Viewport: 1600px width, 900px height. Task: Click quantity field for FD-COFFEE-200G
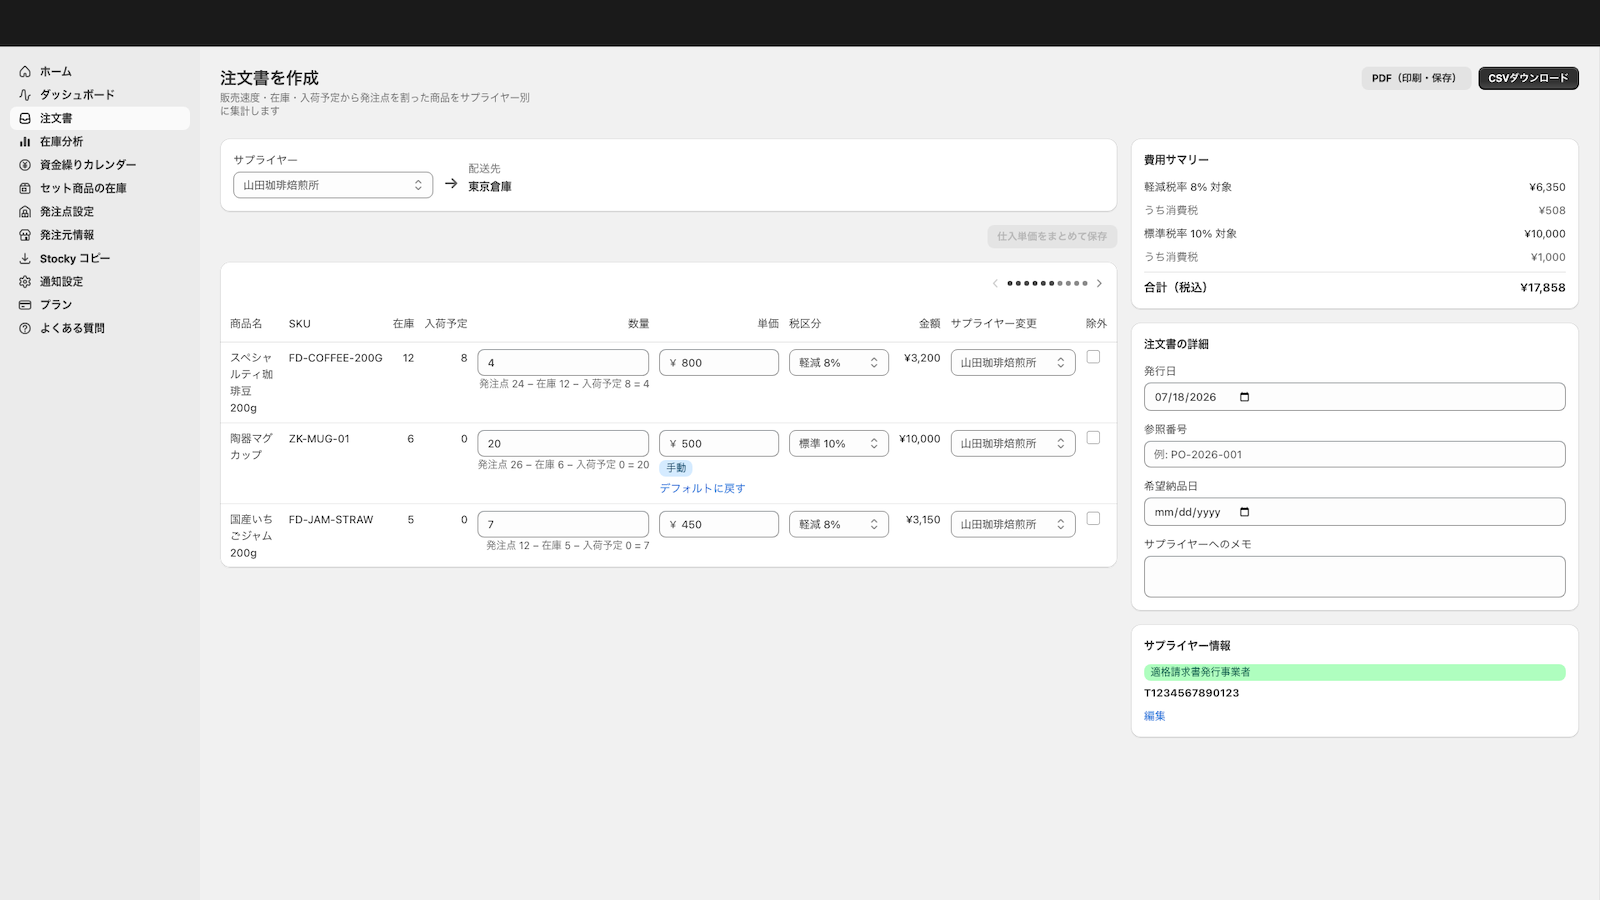point(563,363)
